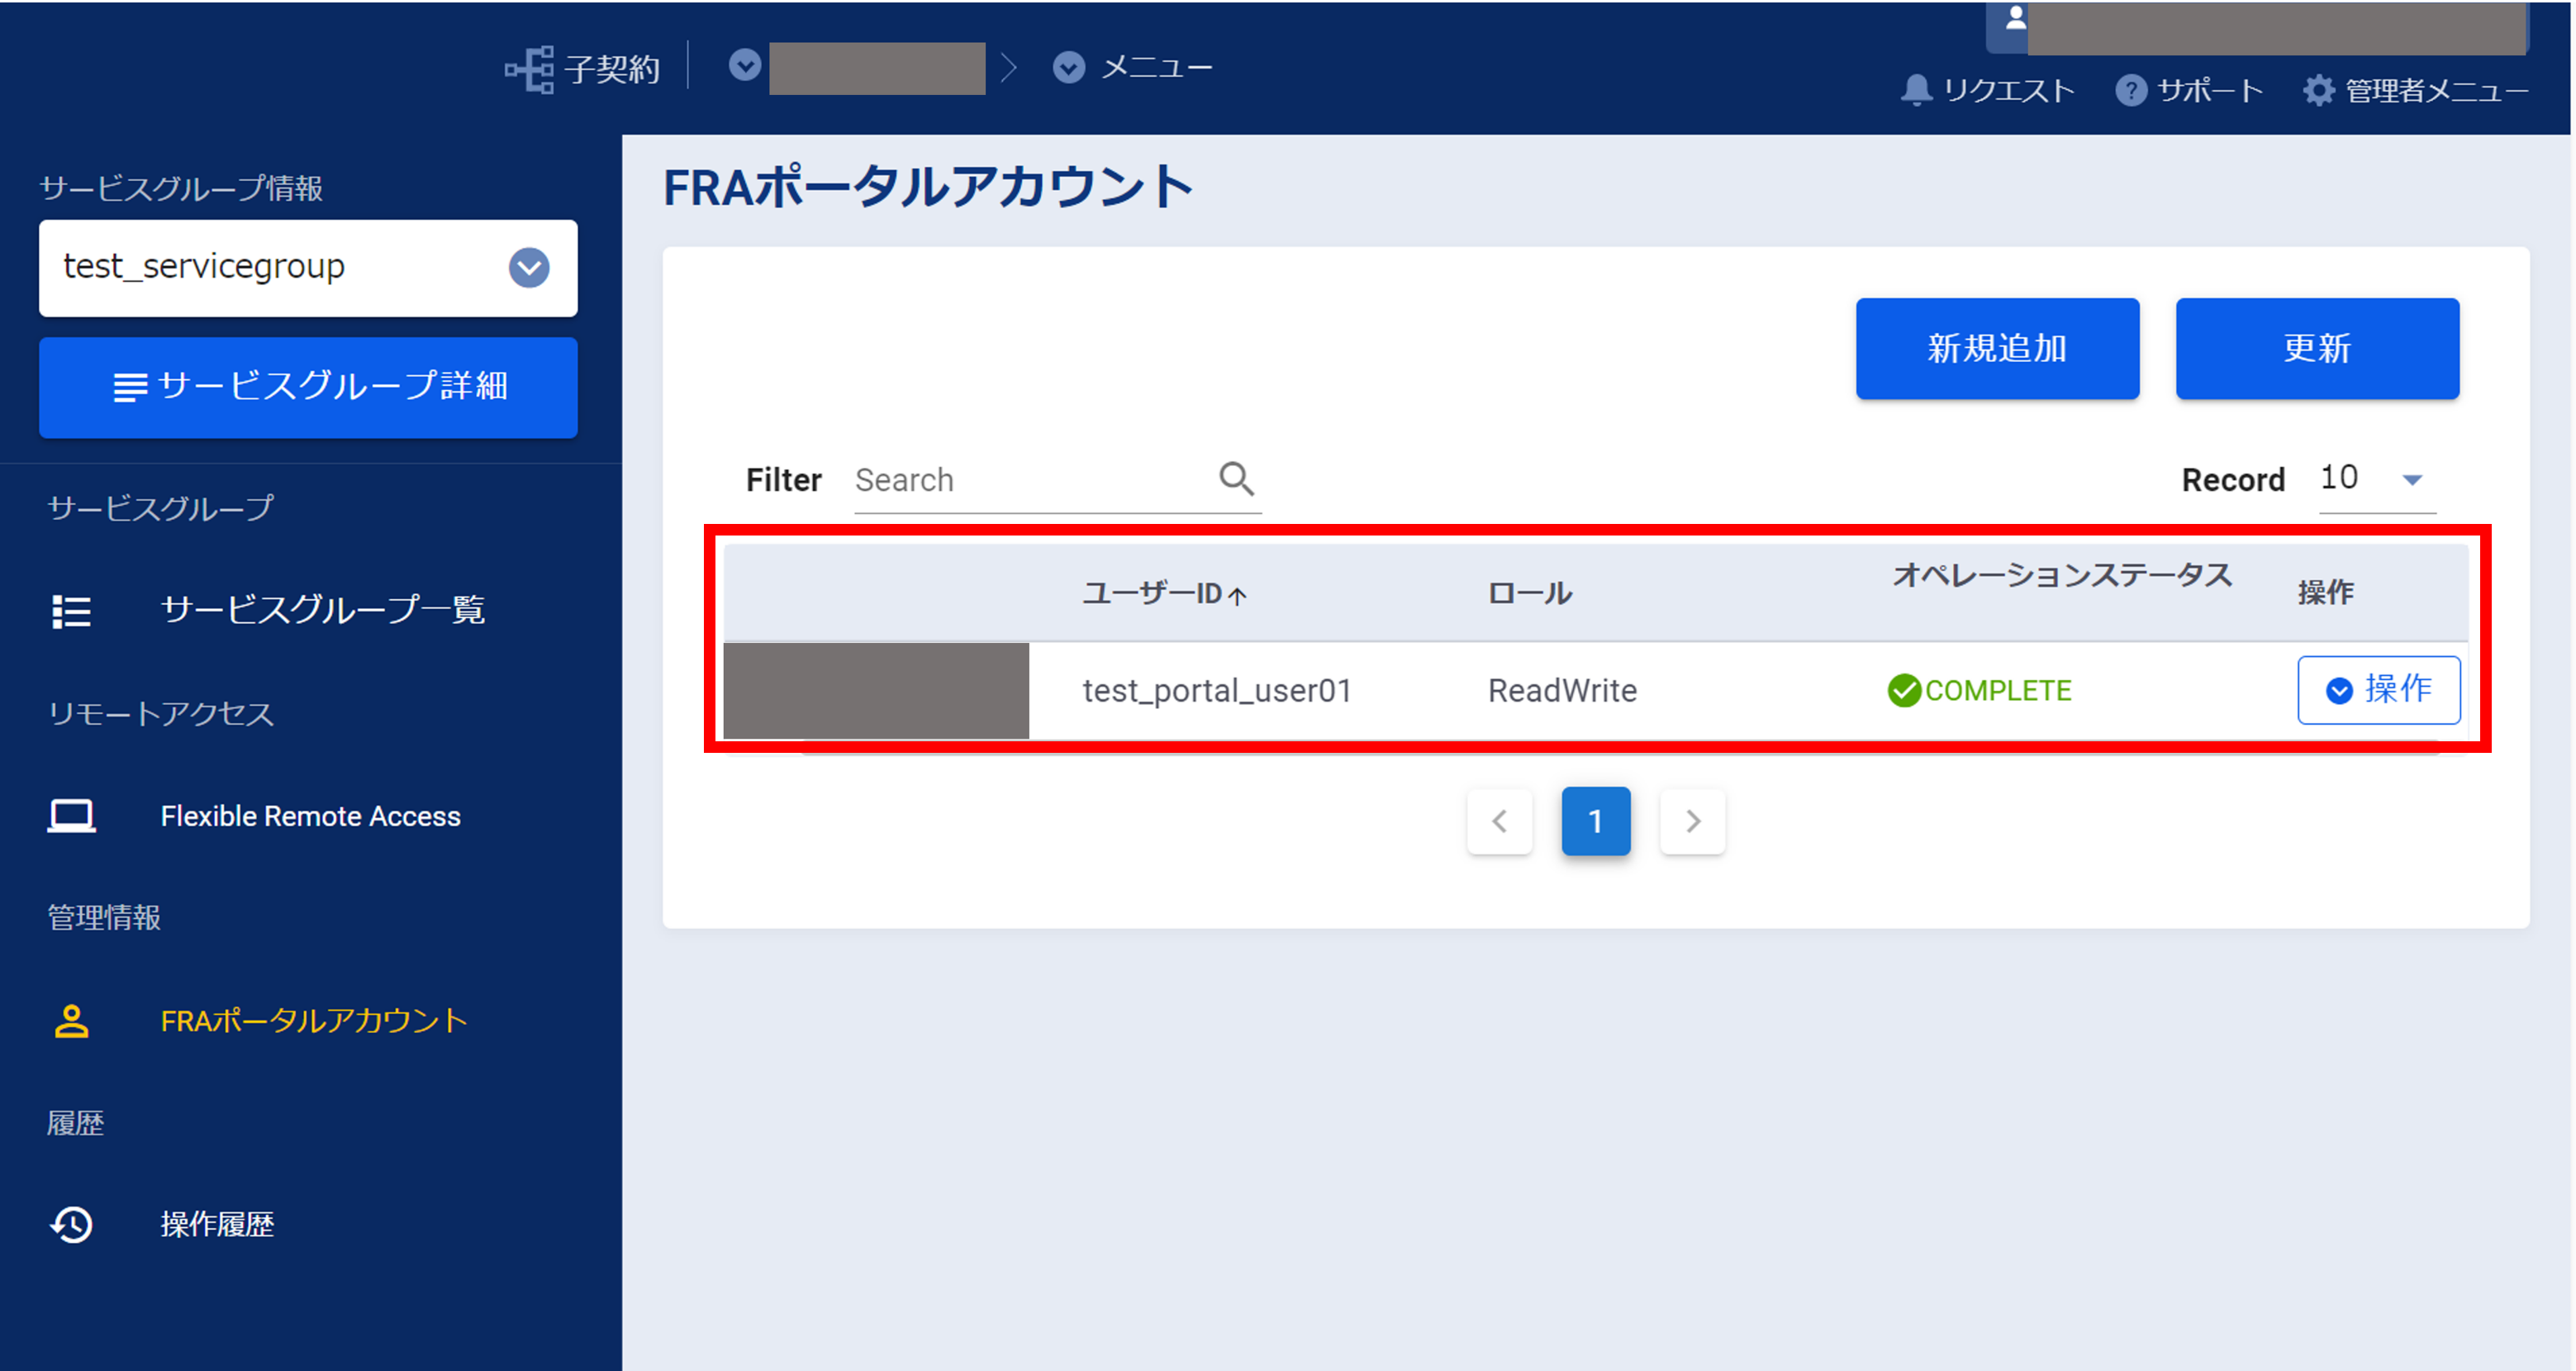Select FRAポータルアカウント in sidebar
This screenshot has height=1371, width=2576.
(313, 1020)
